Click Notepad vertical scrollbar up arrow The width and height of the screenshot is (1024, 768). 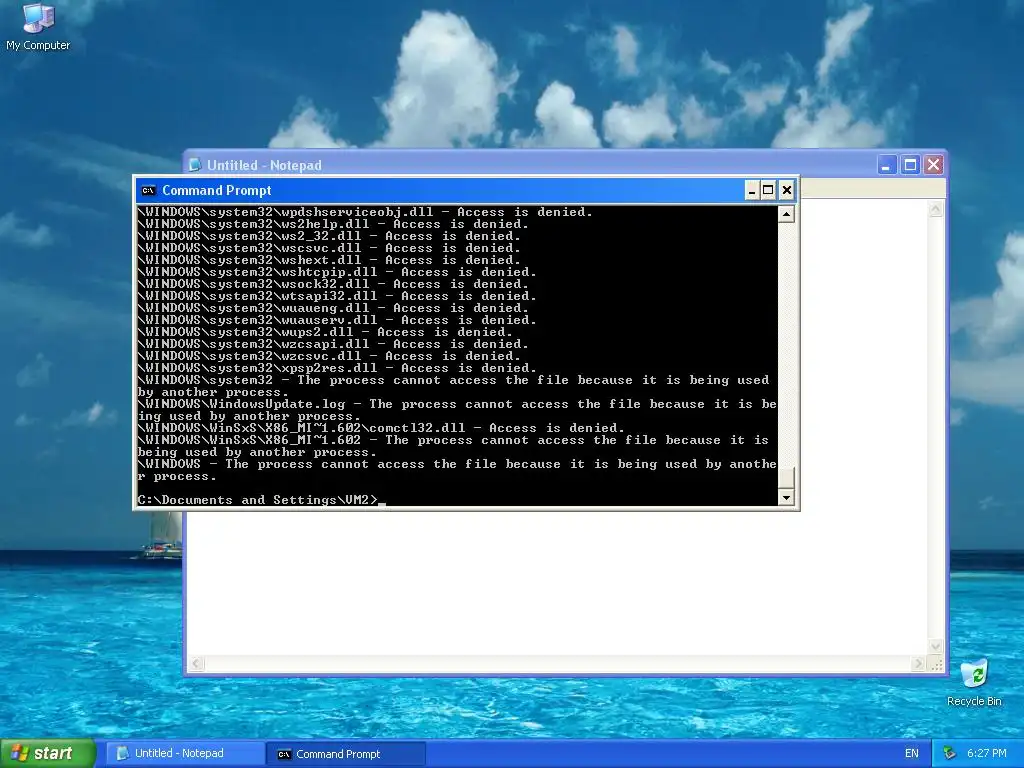pyautogui.click(x=935, y=209)
